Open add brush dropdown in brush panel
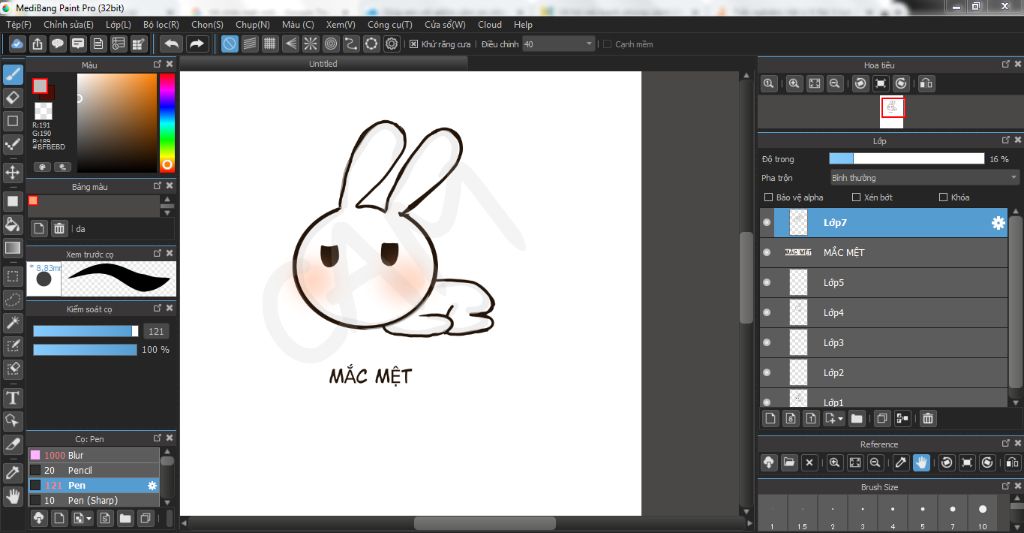1024x533 pixels. click(89, 519)
